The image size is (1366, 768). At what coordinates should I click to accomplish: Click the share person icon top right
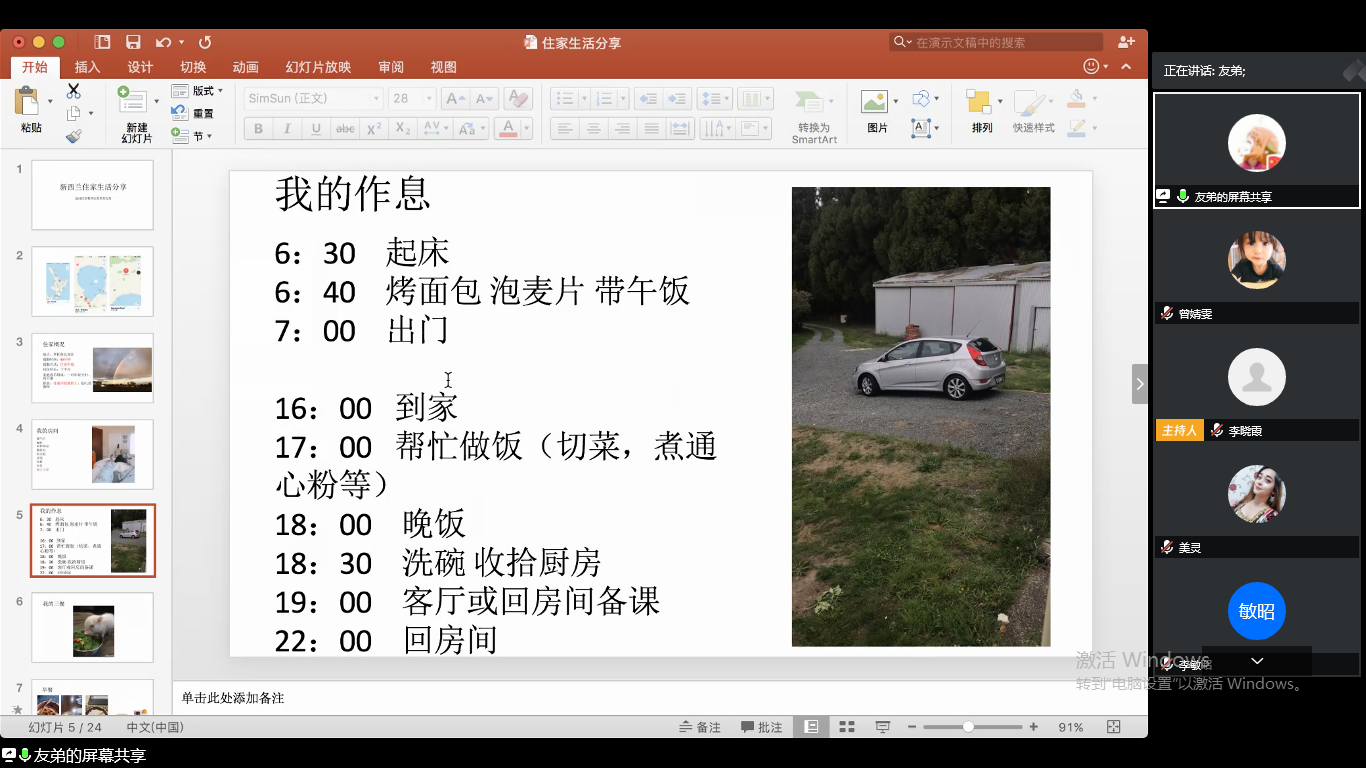click(1126, 42)
